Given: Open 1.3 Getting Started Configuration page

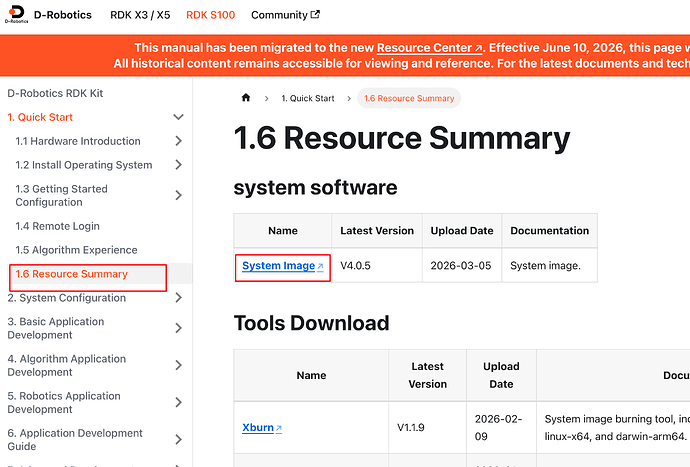Looking at the screenshot, I should 61,195.
